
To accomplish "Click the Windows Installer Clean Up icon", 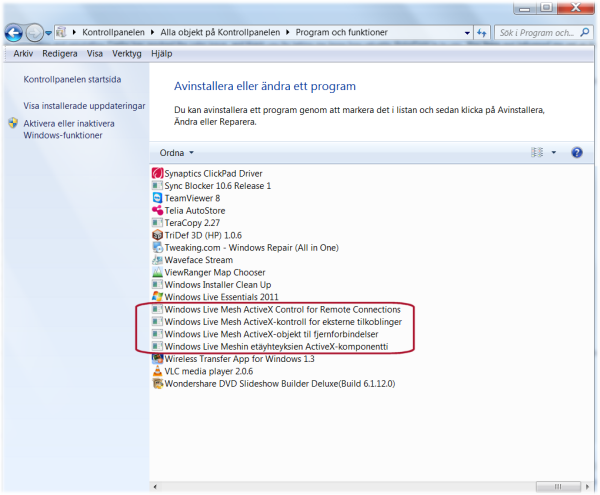I will tap(157, 285).
